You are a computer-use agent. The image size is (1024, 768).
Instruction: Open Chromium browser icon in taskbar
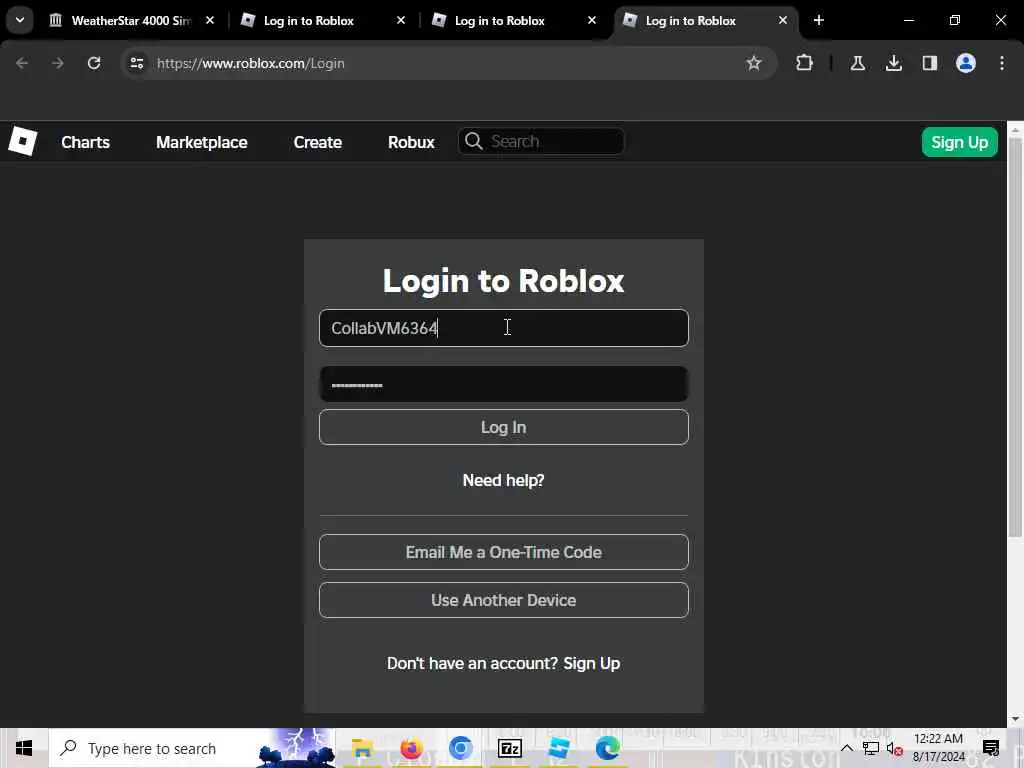pos(460,748)
